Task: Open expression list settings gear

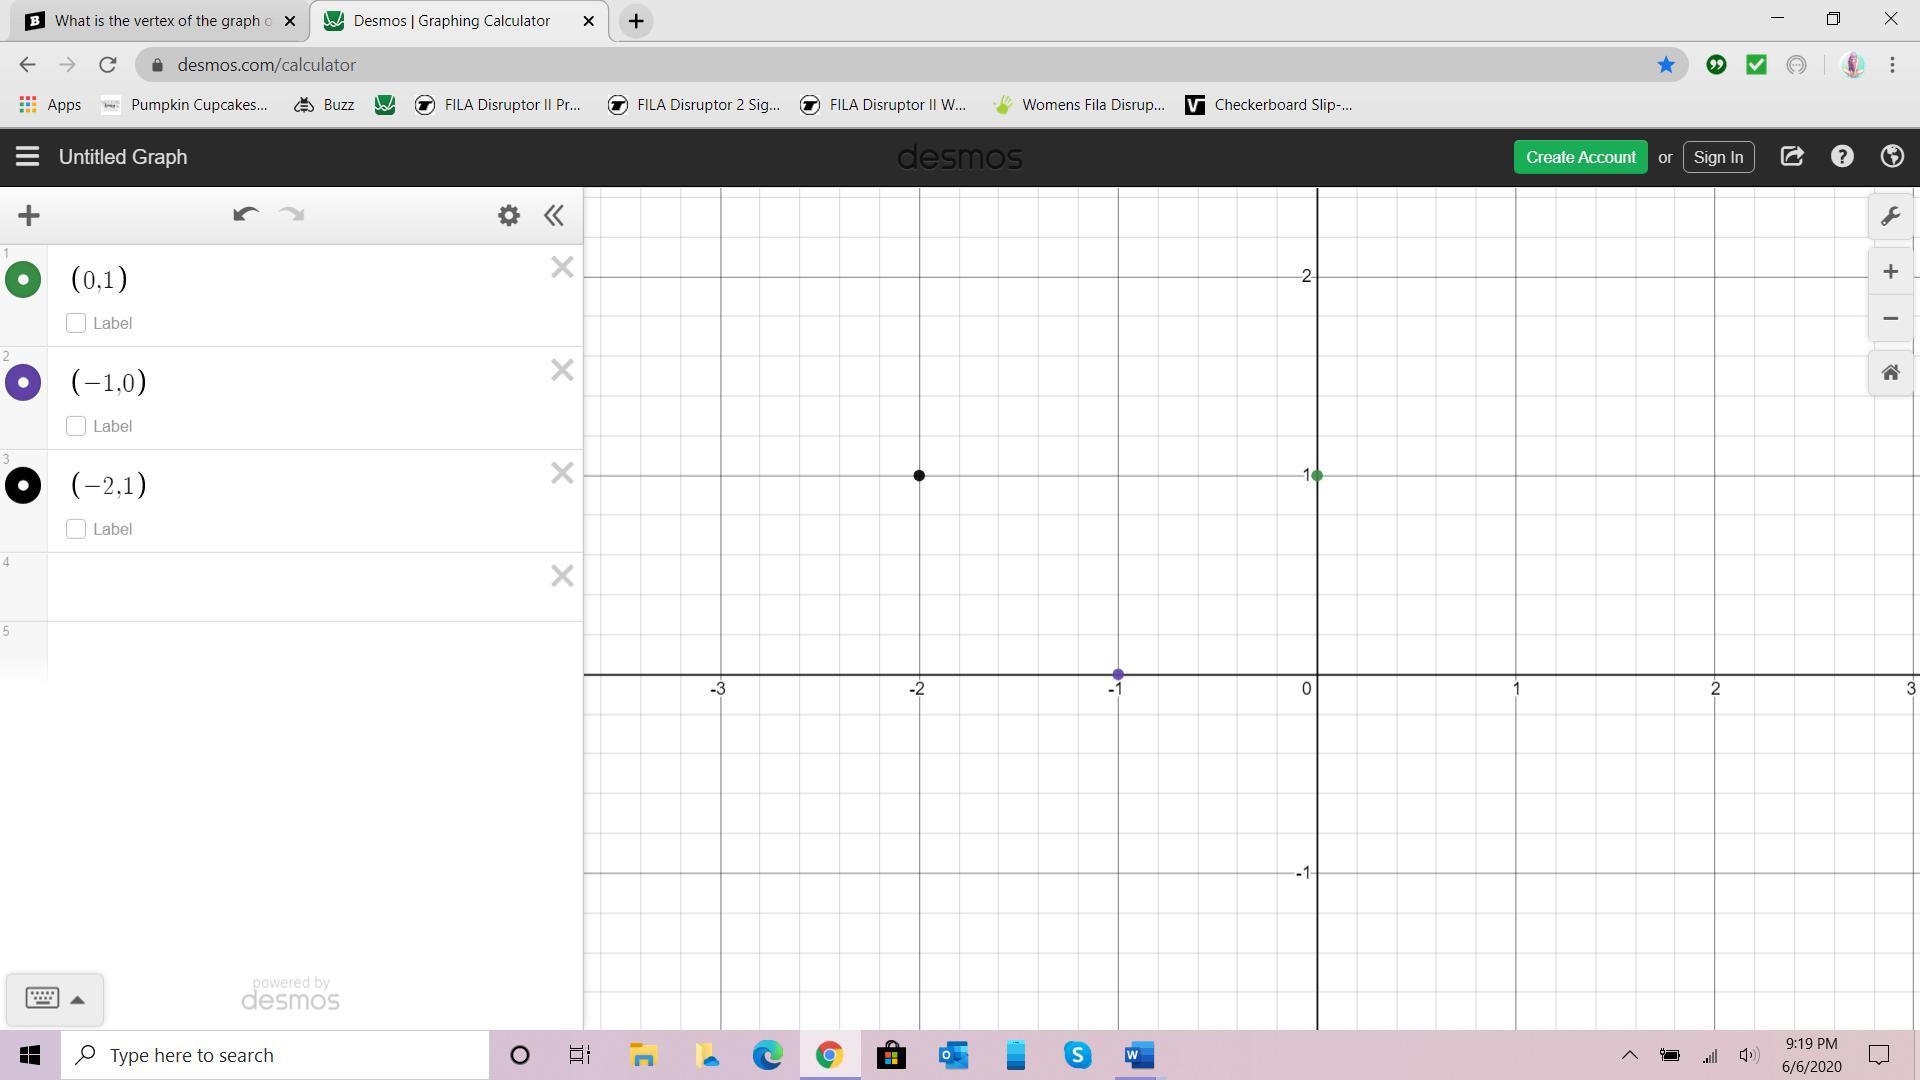Action: click(x=509, y=215)
